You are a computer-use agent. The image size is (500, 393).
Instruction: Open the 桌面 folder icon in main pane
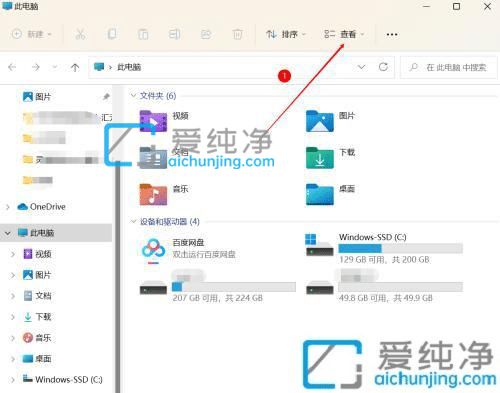[x=320, y=194]
